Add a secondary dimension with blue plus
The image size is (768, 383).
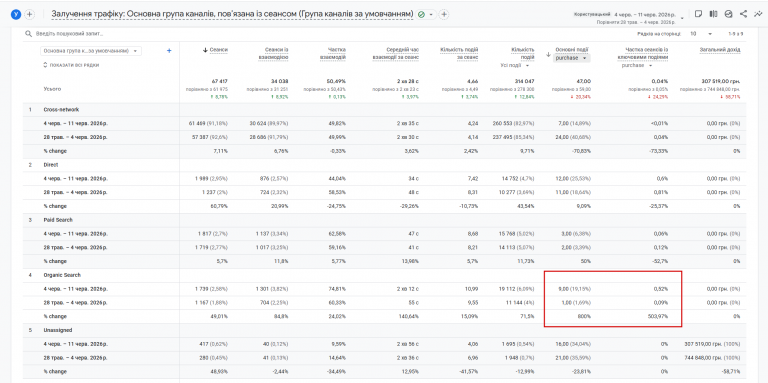169,50
